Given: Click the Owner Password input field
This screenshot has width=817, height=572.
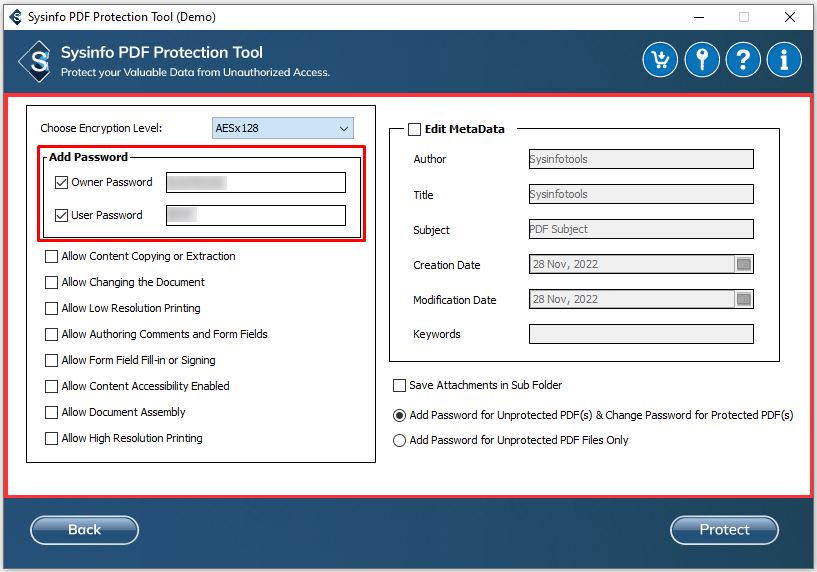Looking at the screenshot, I should [x=256, y=183].
